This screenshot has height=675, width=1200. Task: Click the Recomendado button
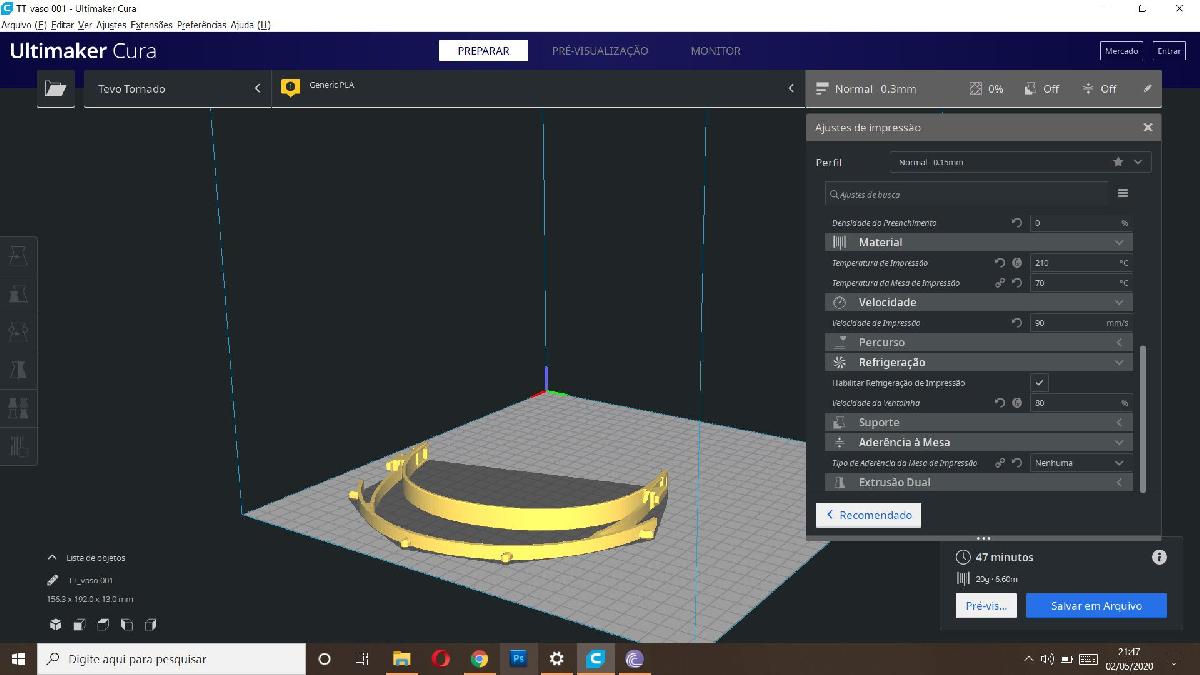tap(868, 515)
